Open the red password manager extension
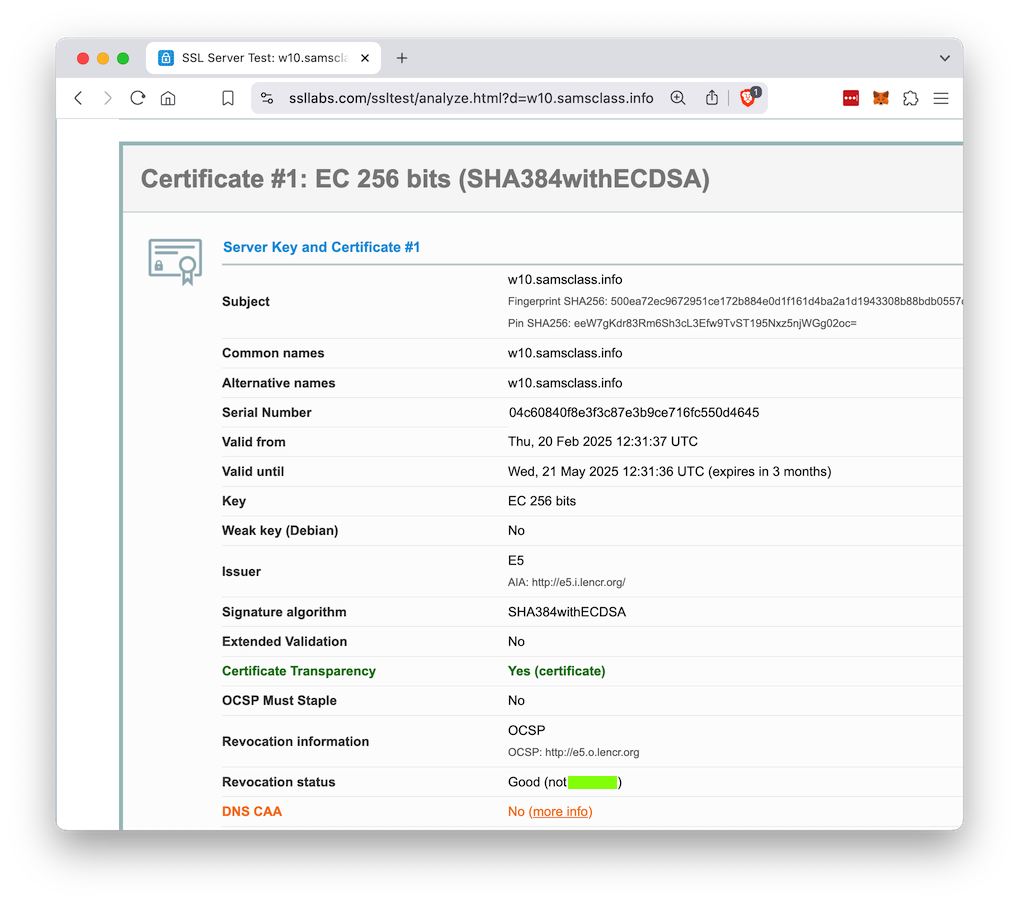Image resolution: width=1019 pixels, height=904 pixels. 851,98
